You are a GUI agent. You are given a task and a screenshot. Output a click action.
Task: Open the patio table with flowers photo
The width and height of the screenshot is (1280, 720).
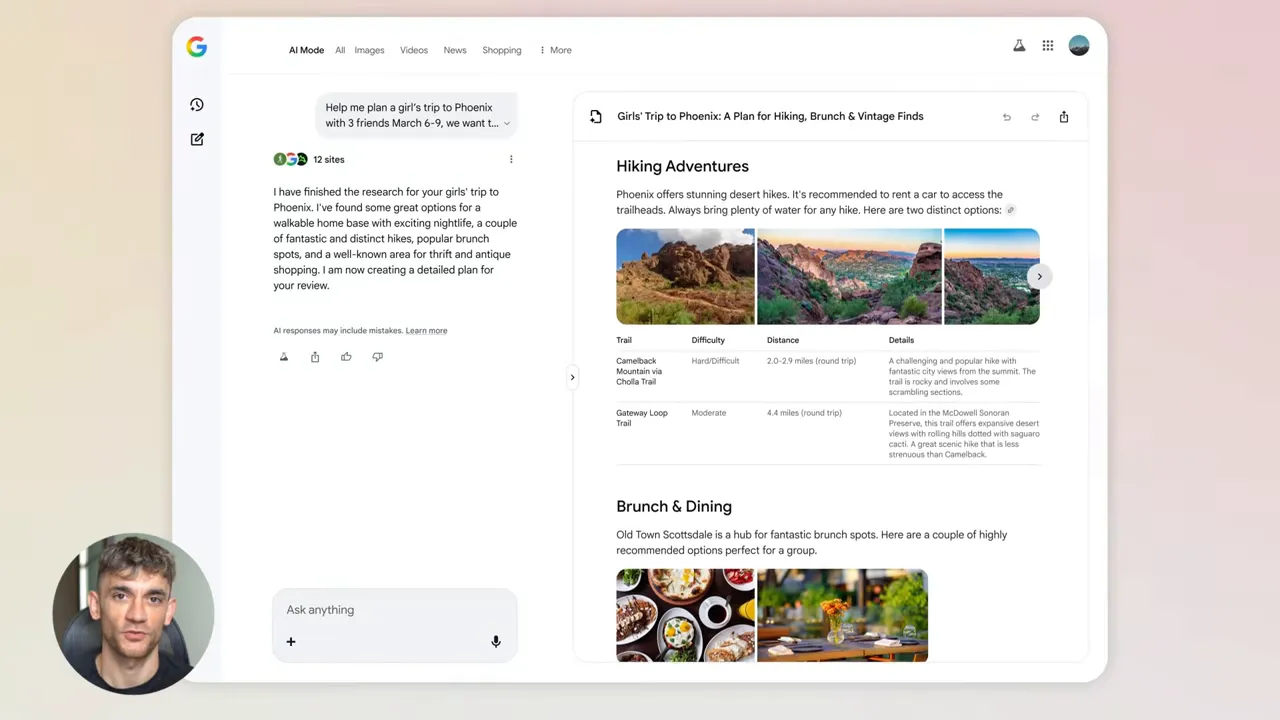[842, 615]
